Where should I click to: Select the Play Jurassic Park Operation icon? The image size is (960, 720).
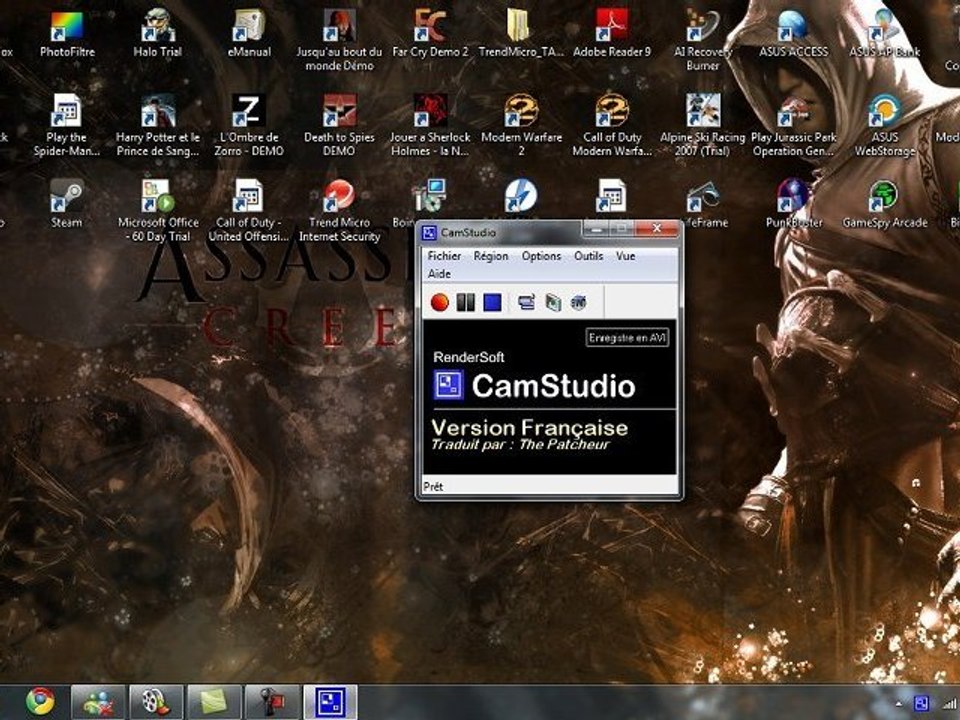tap(793, 126)
